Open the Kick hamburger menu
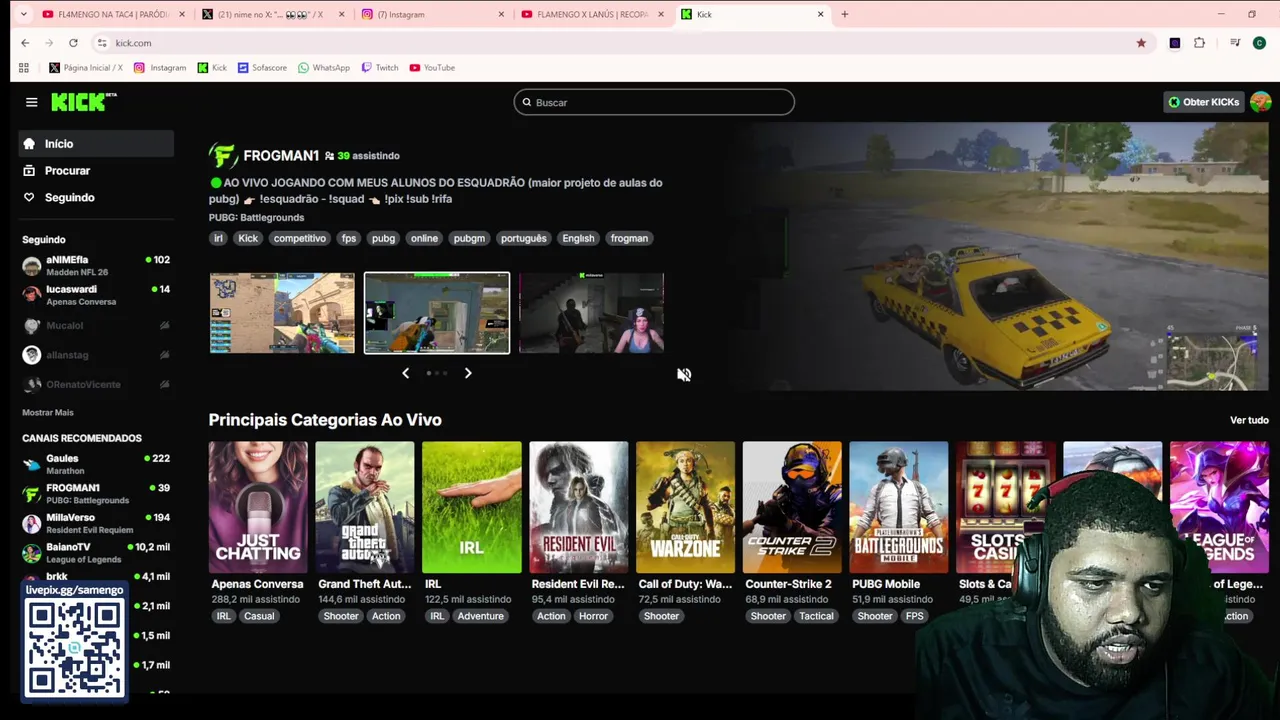1280x720 pixels. coord(31,102)
